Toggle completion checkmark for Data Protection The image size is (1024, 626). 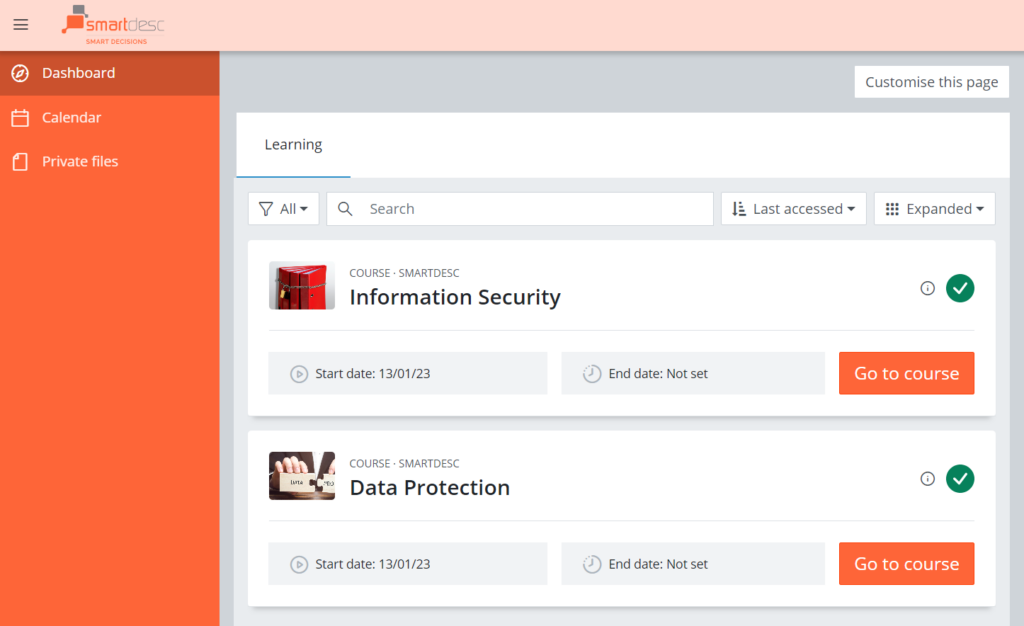point(959,478)
